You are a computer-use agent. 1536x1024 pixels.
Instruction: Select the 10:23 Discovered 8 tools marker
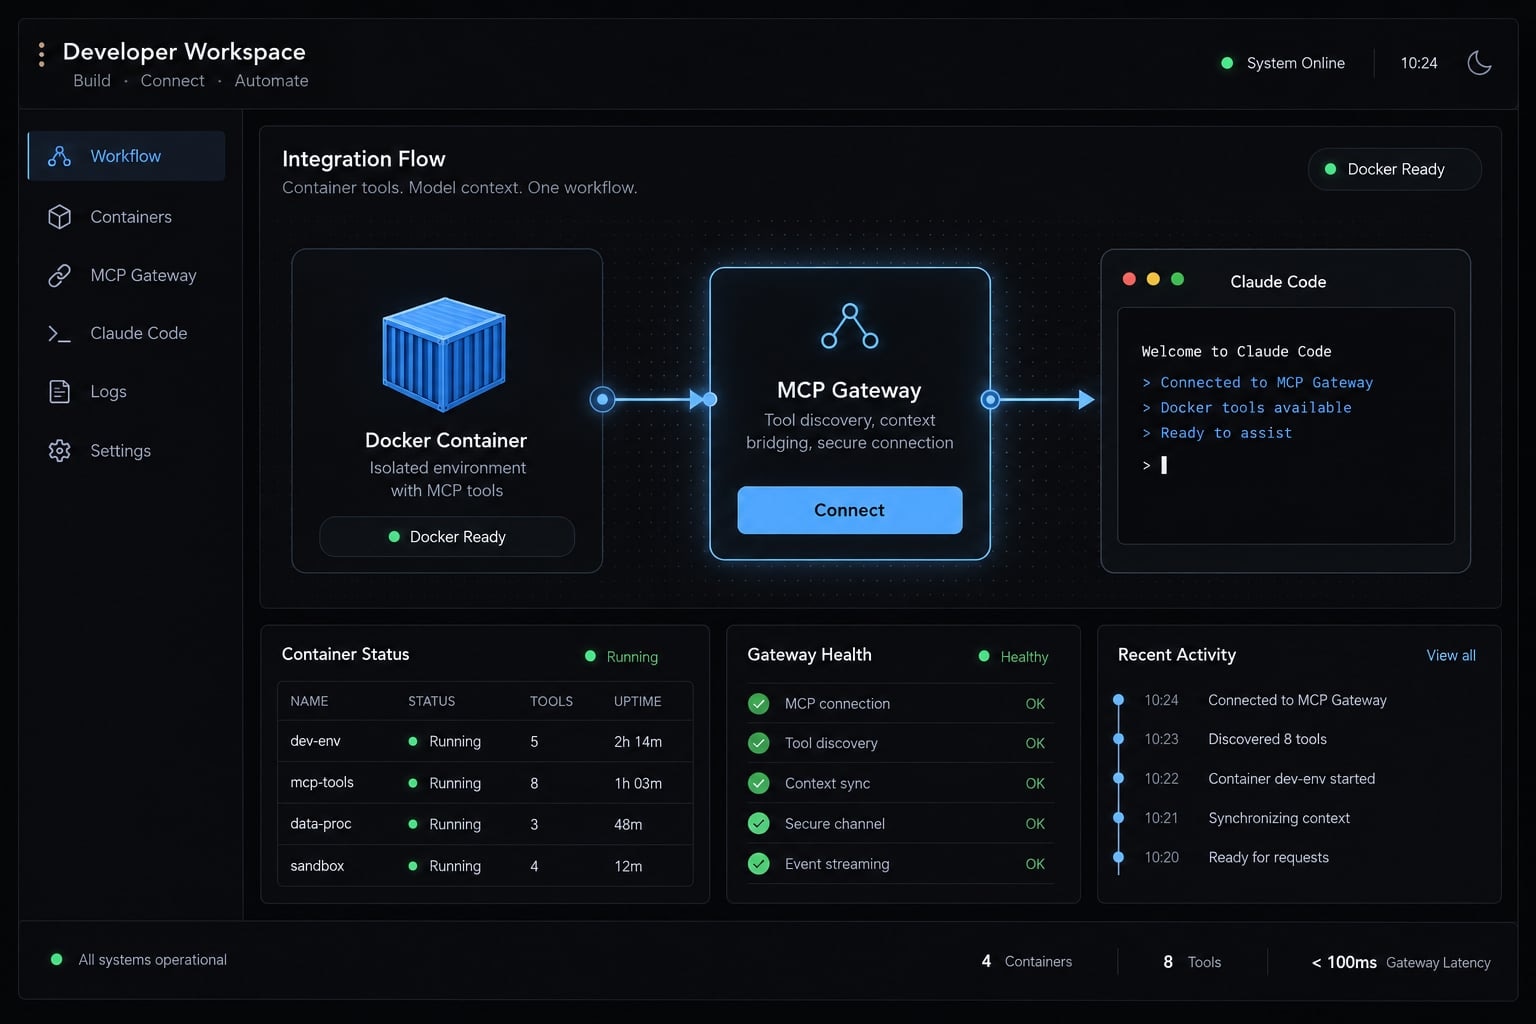pos(1118,739)
